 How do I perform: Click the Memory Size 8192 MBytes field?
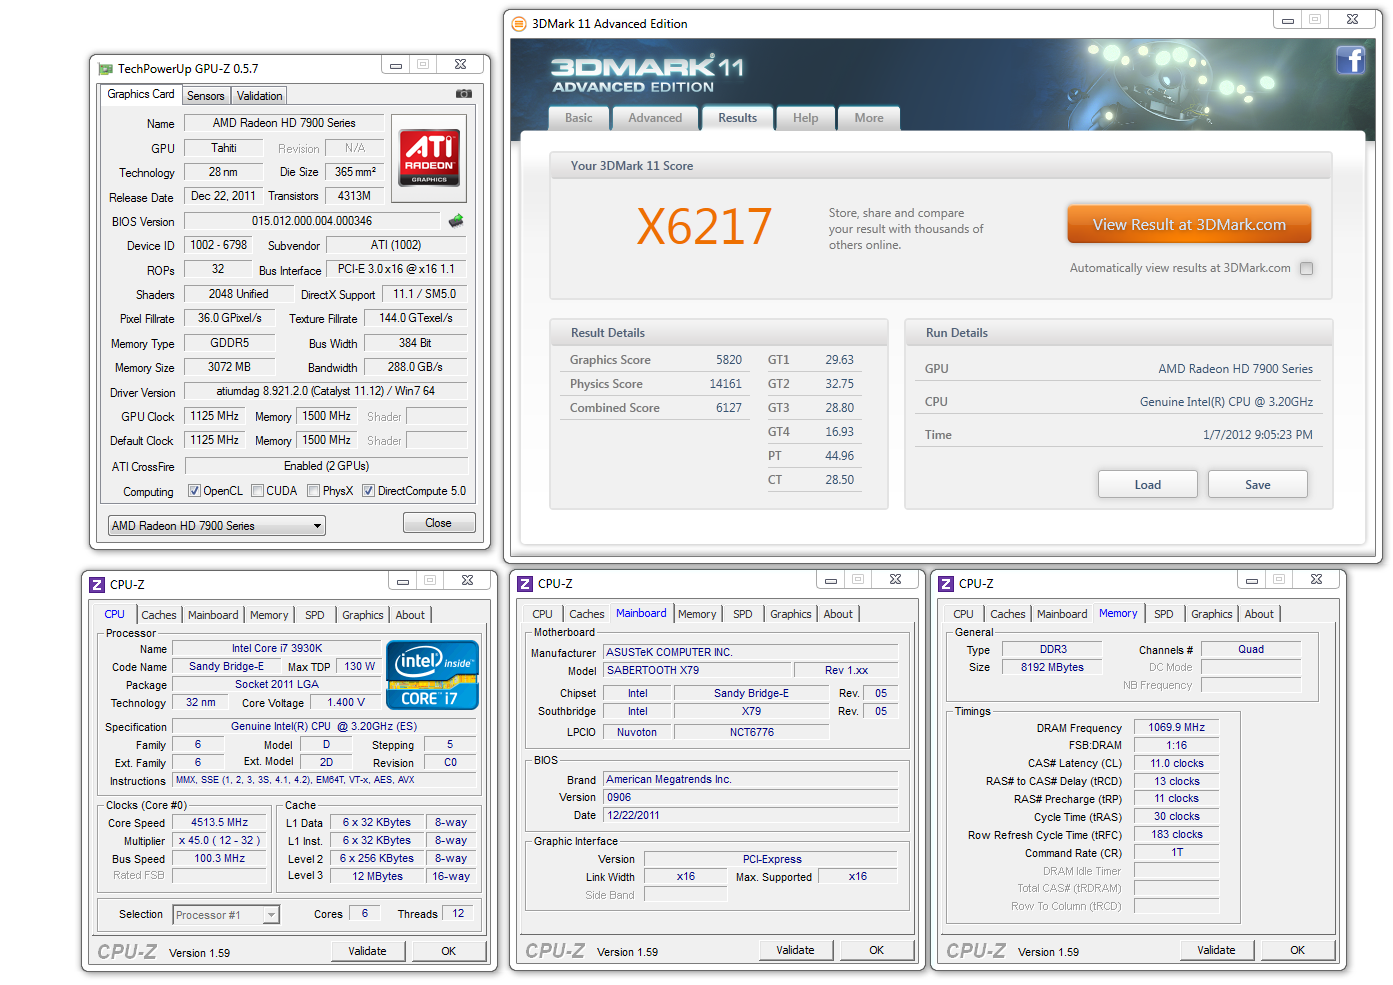[1052, 667]
